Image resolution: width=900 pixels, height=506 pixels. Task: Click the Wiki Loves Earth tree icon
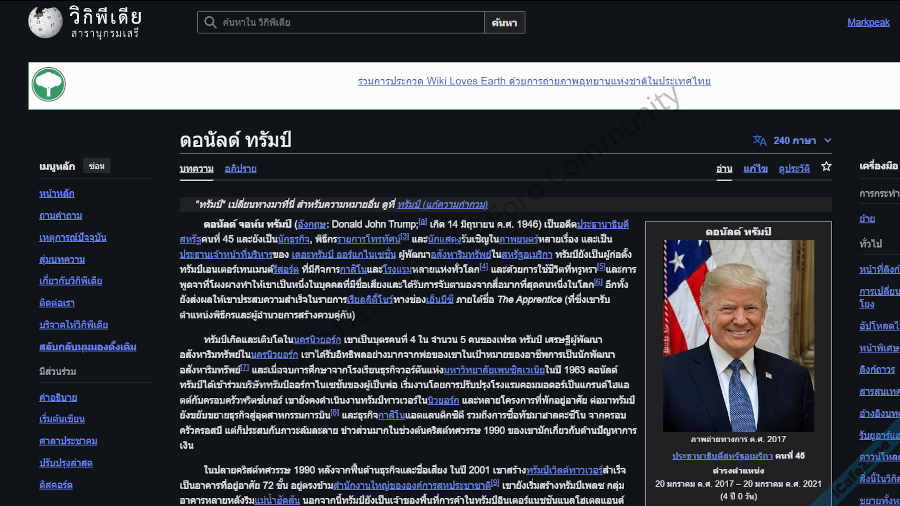(48, 85)
